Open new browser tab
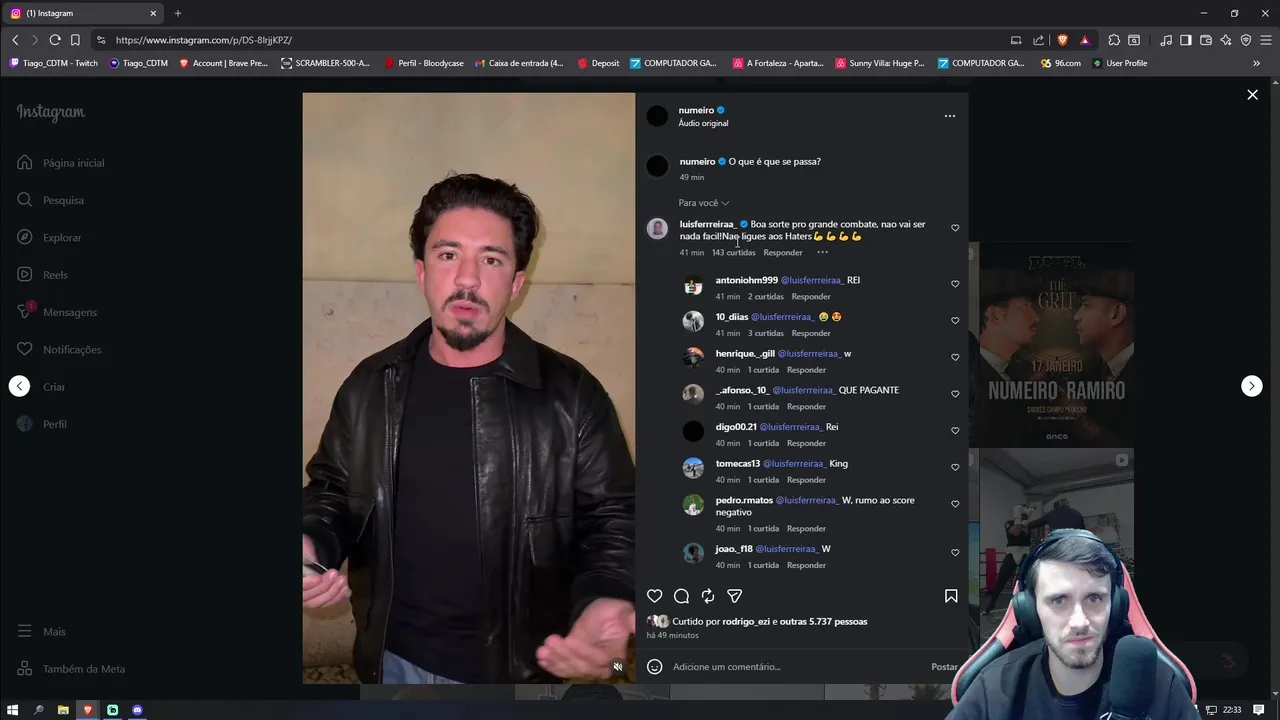This screenshot has width=1280, height=720. [x=178, y=13]
